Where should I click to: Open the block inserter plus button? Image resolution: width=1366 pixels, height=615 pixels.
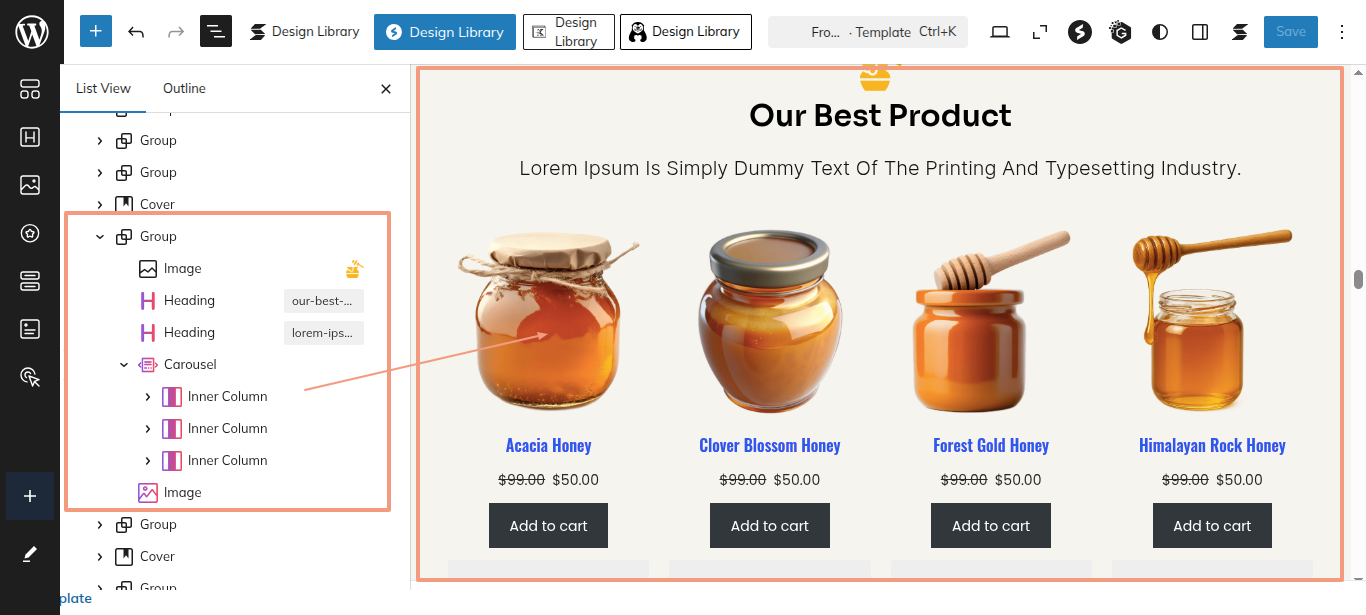coord(95,32)
